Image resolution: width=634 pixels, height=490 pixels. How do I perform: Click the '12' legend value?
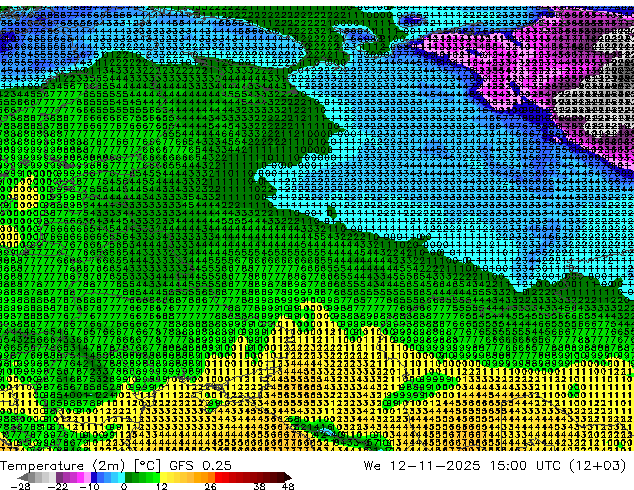pos(162,486)
